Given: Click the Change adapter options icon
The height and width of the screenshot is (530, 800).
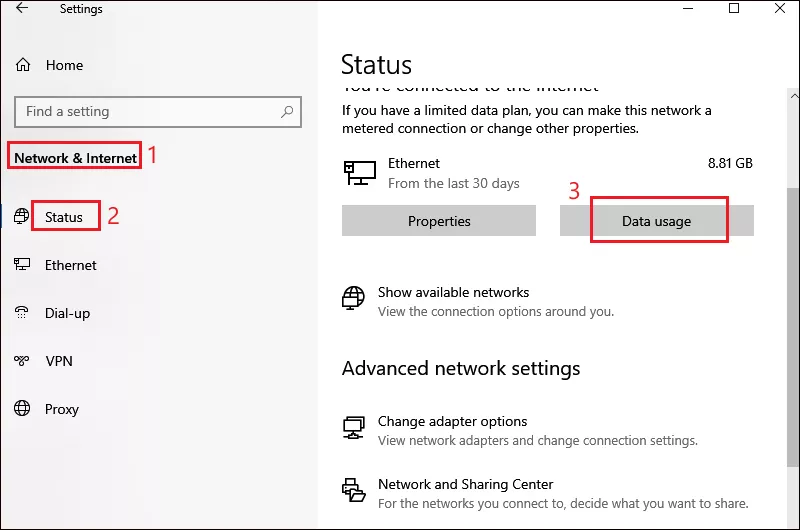Looking at the screenshot, I should pos(354,427).
